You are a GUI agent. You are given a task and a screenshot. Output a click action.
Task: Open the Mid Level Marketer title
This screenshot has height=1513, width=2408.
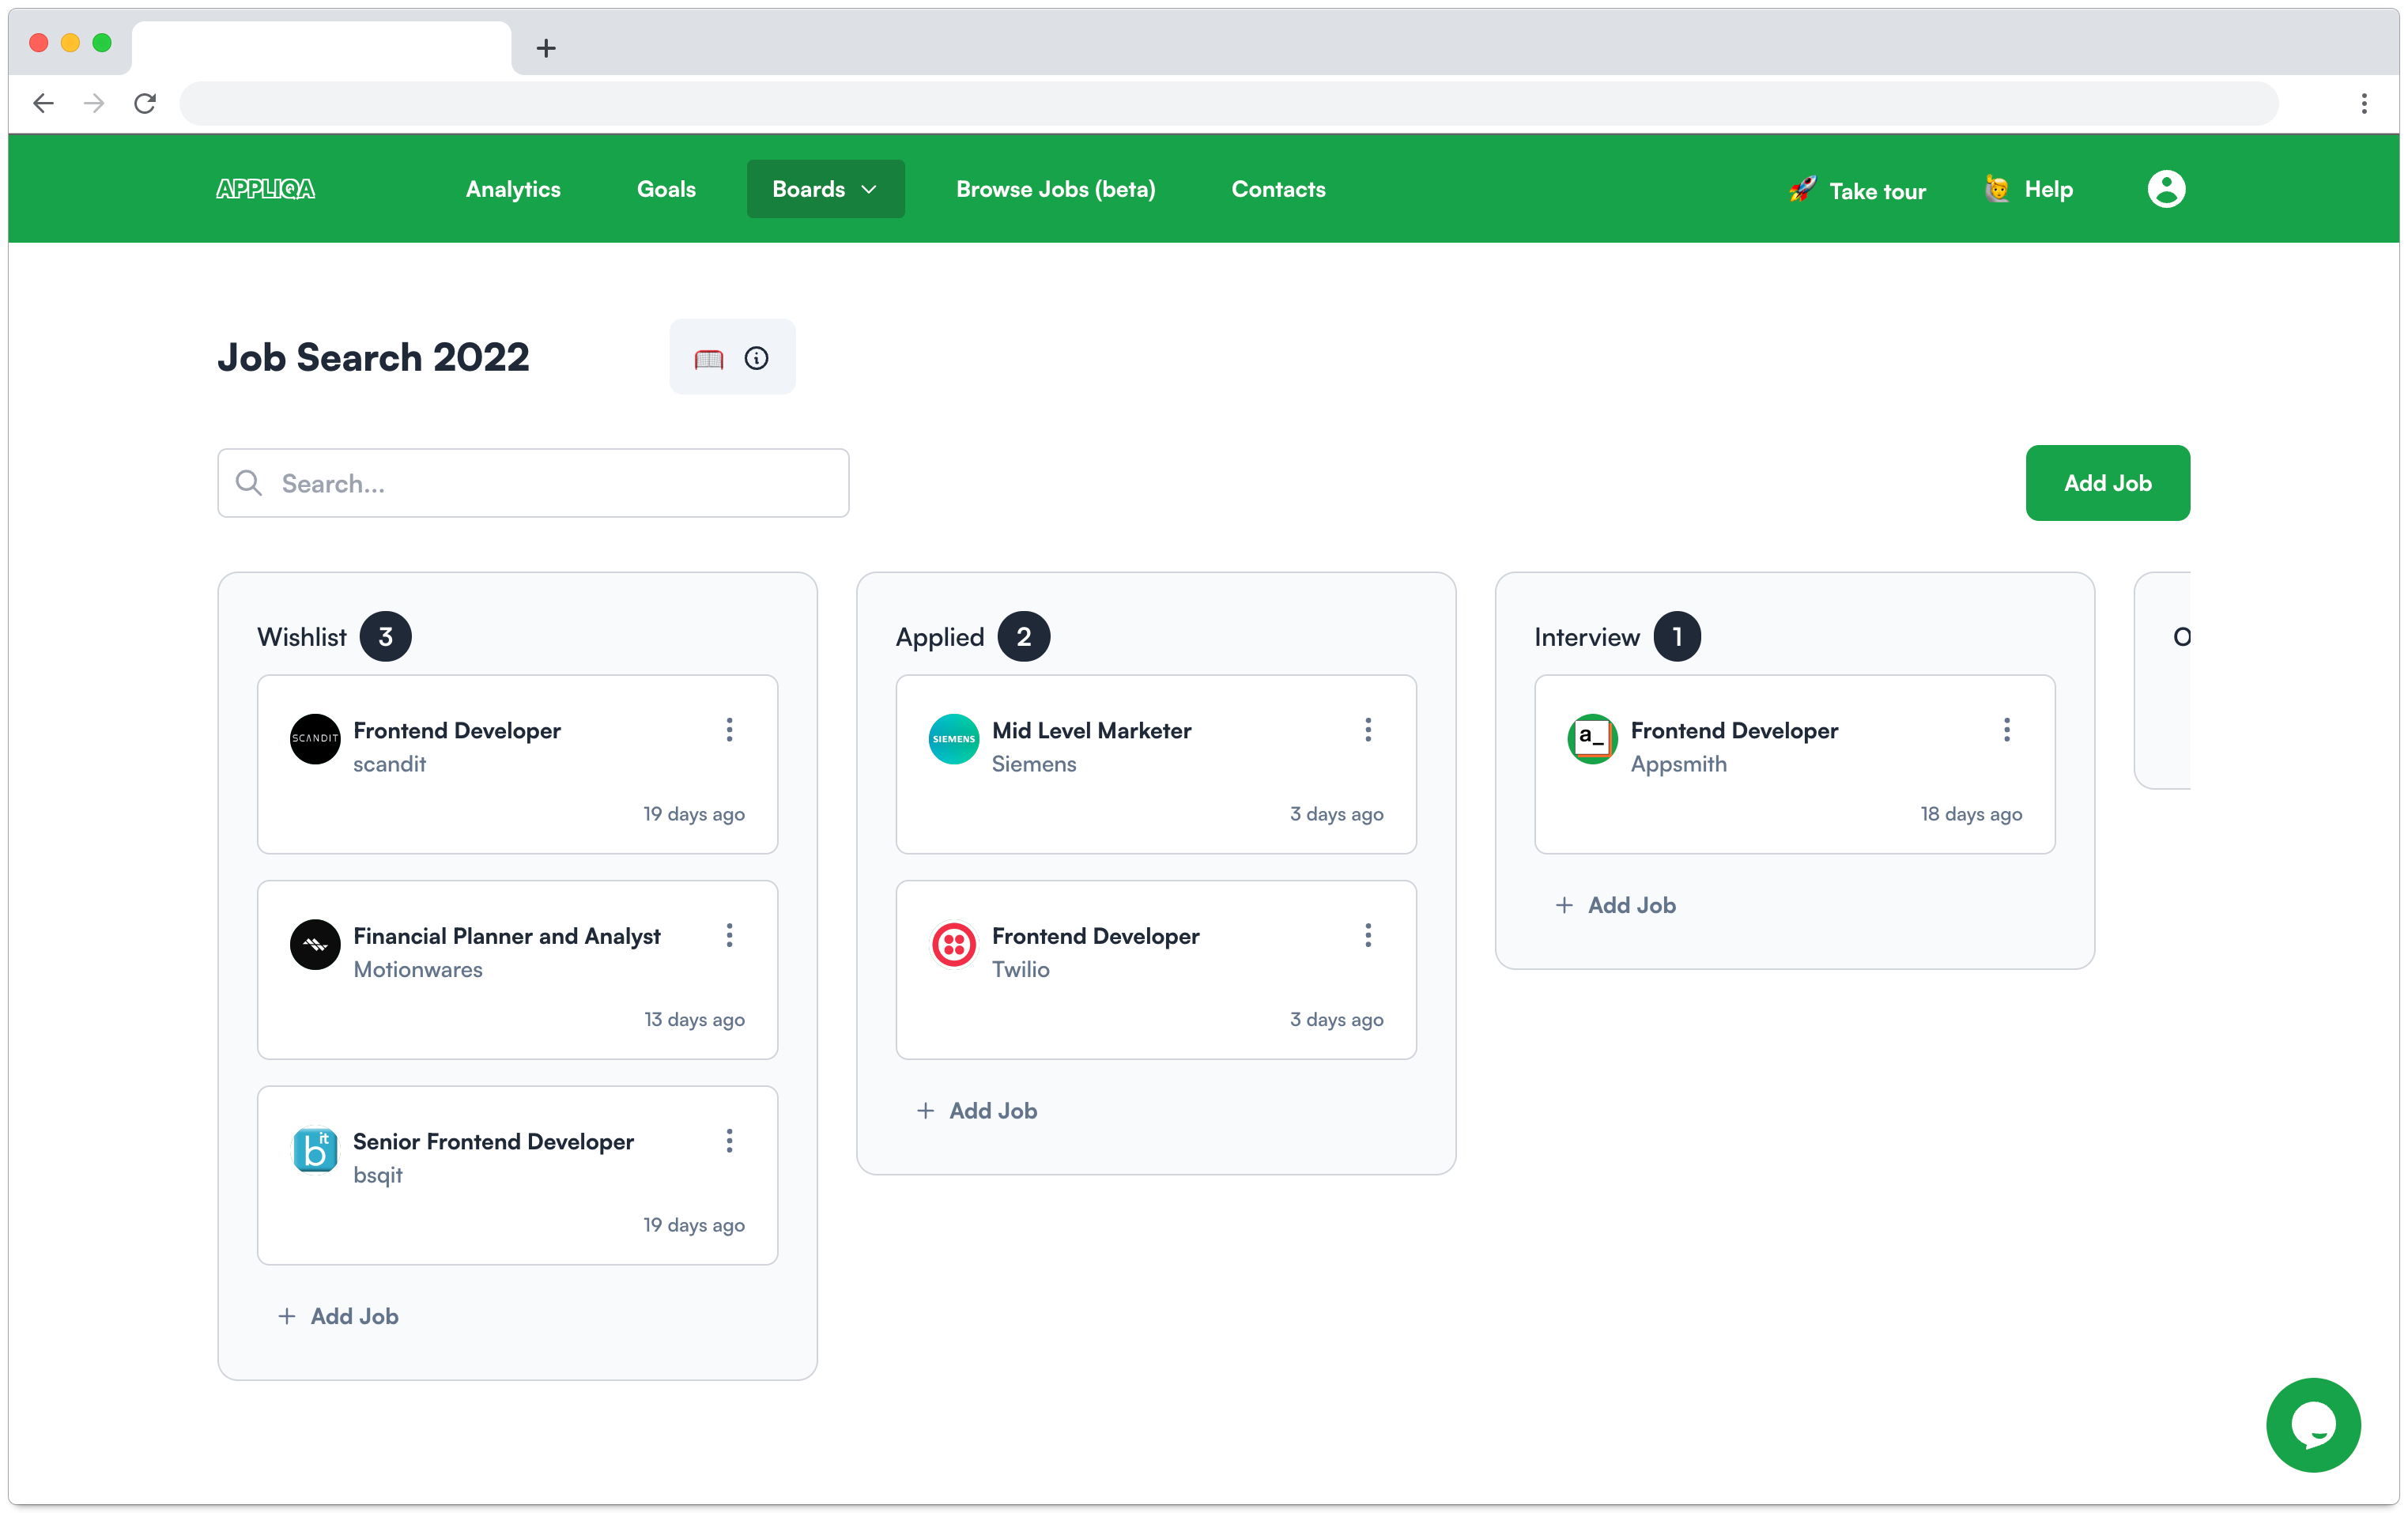[1091, 730]
